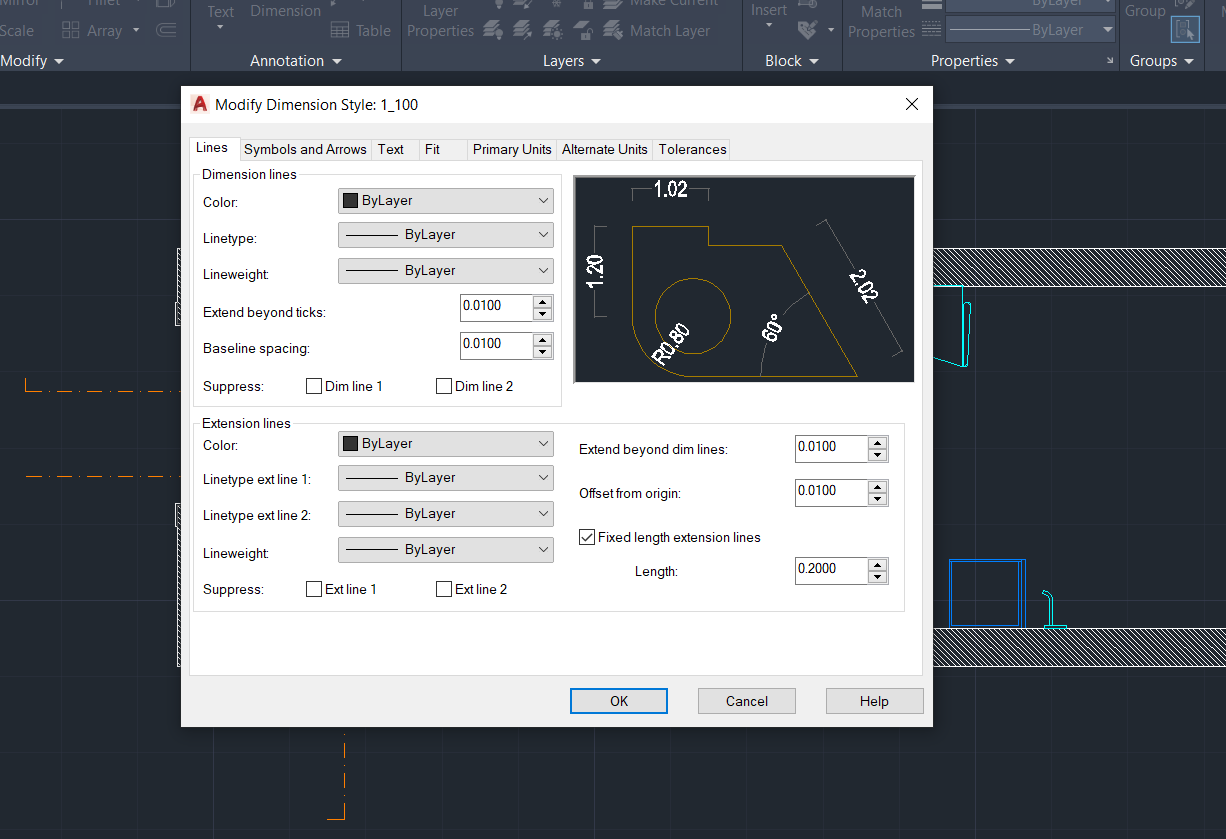
Task: Toggle Suppress Dim line 2 checkbox
Action: (444, 386)
